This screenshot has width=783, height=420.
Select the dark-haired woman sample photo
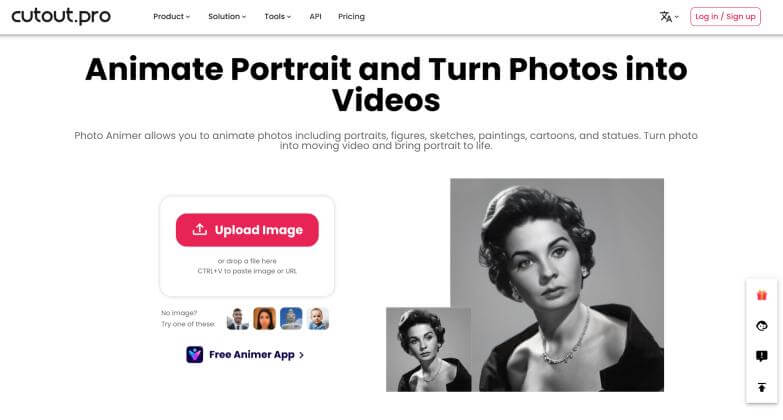coord(264,318)
